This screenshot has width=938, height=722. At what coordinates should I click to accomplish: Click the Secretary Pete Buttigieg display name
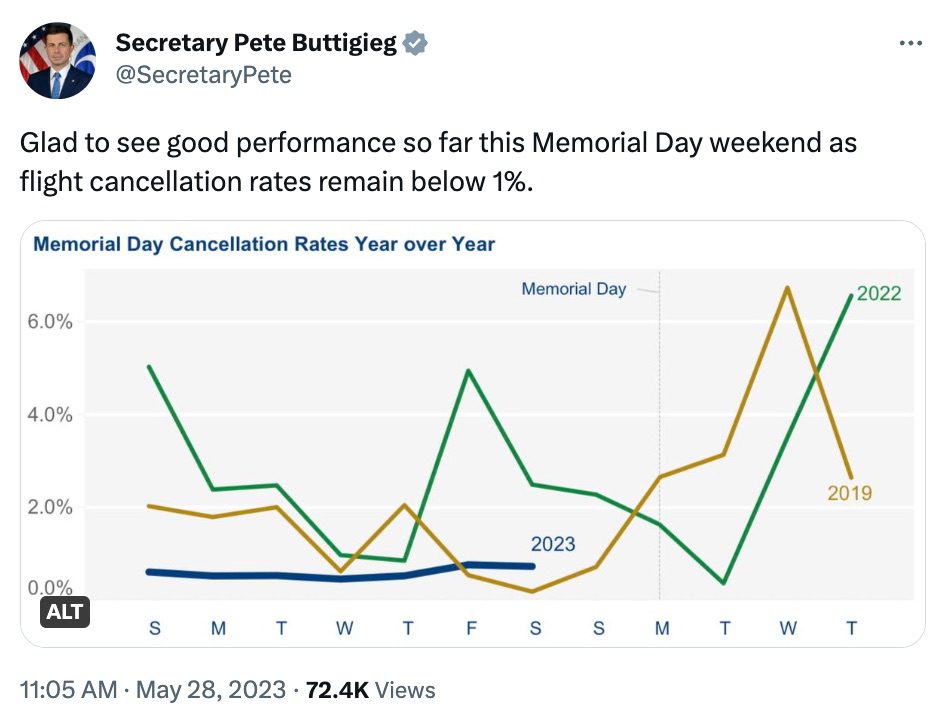255,42
